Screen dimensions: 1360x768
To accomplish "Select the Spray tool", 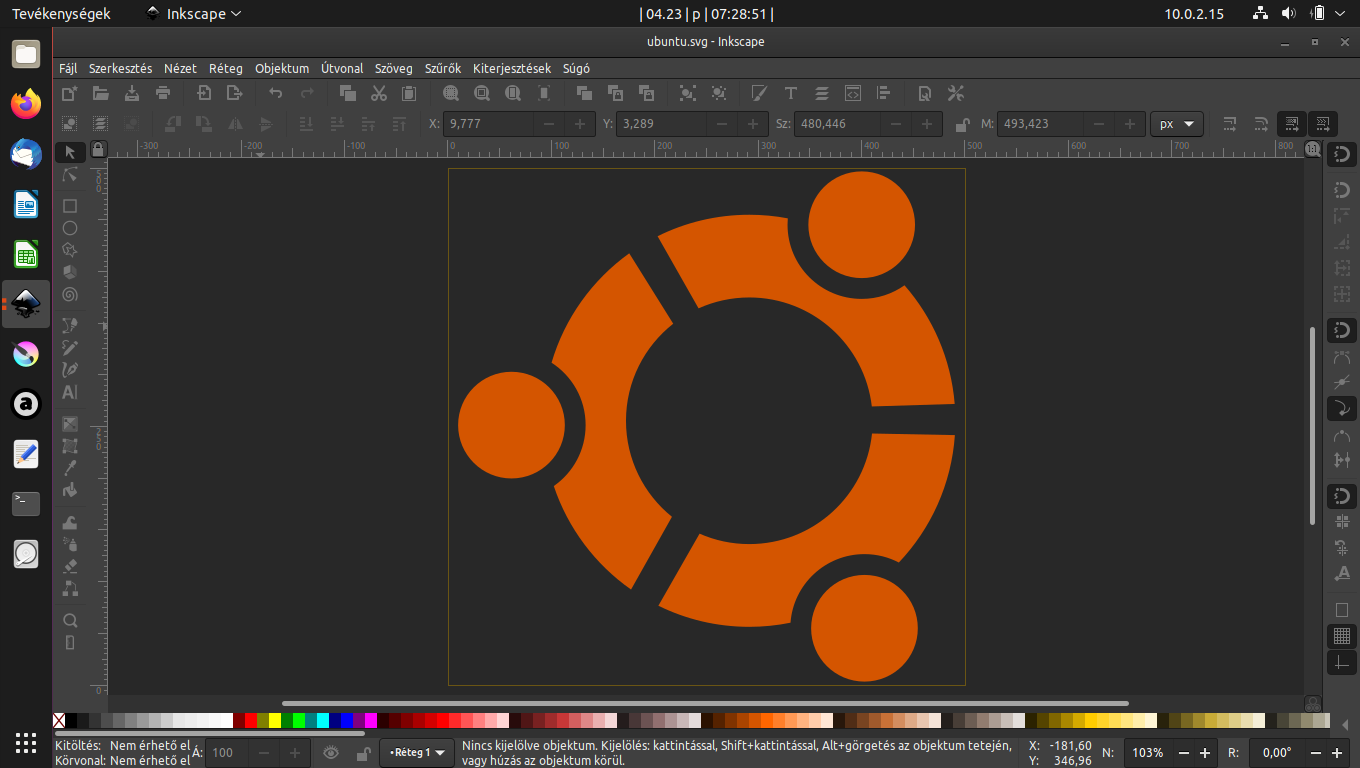I will pos(69,544).
